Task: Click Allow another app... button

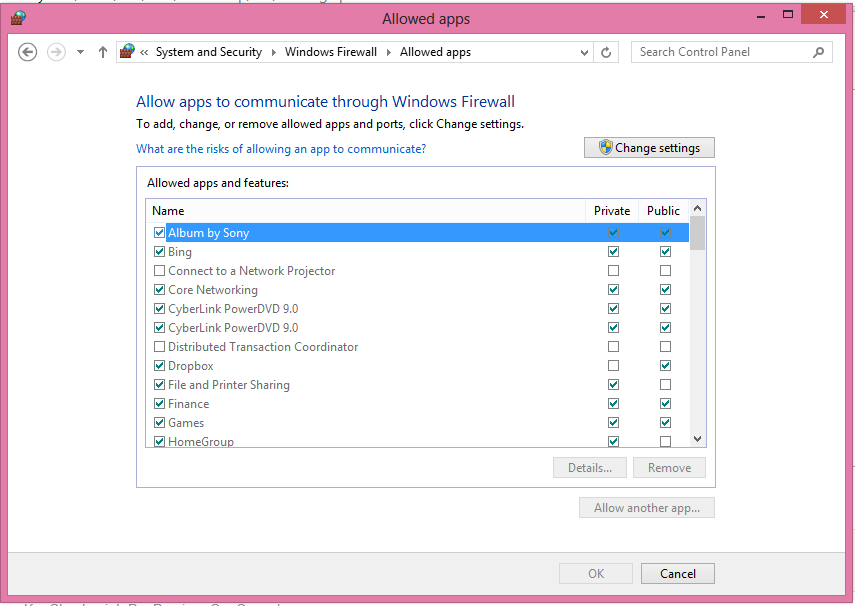Action: point(647,508)
